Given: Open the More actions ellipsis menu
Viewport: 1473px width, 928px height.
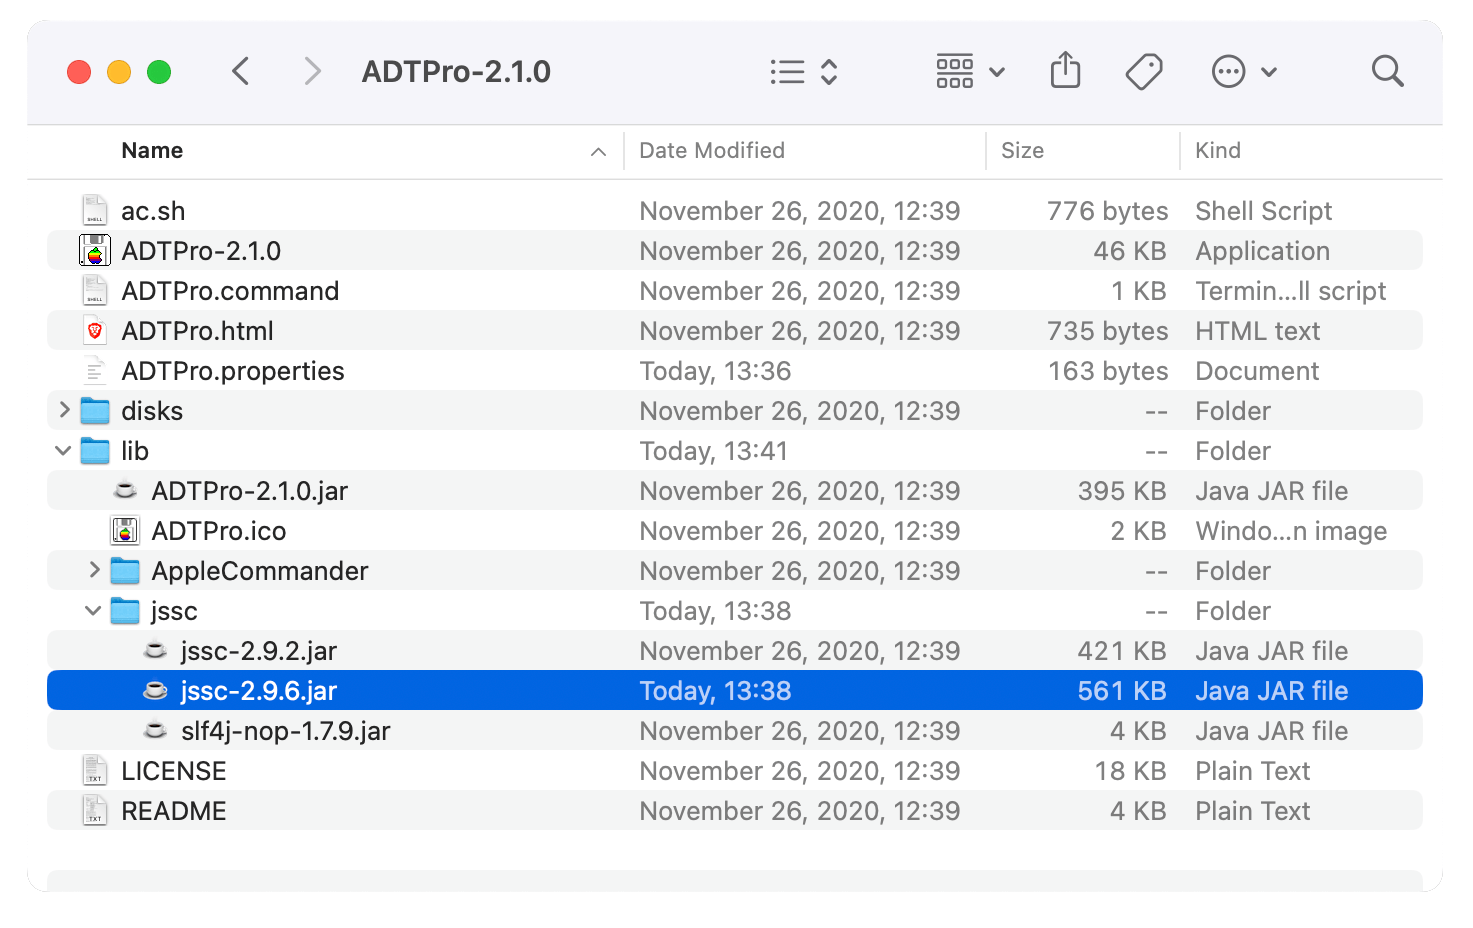Looking at the screenshot, I should (x=1244, y=72).
